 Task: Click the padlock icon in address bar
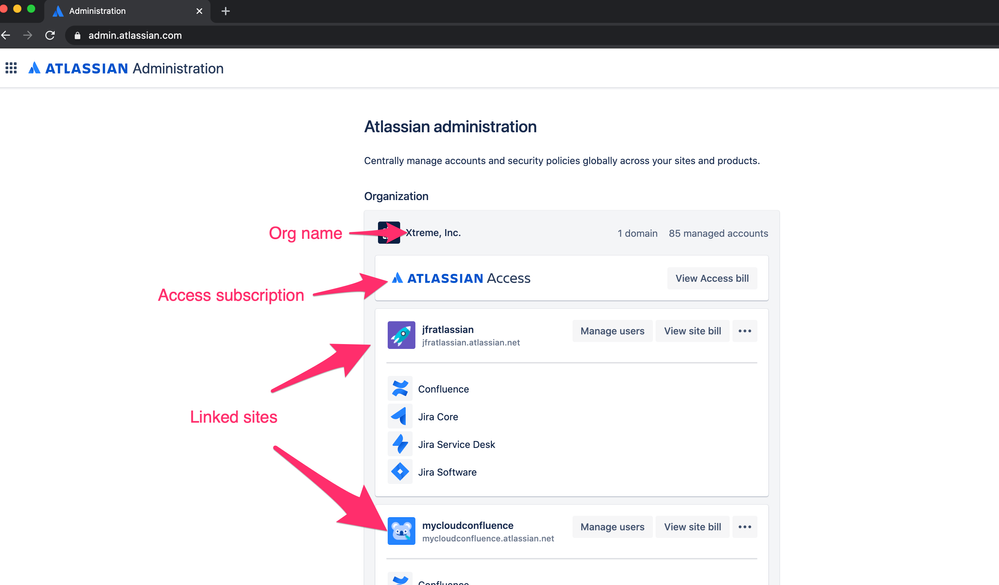(x=77, y=36)
